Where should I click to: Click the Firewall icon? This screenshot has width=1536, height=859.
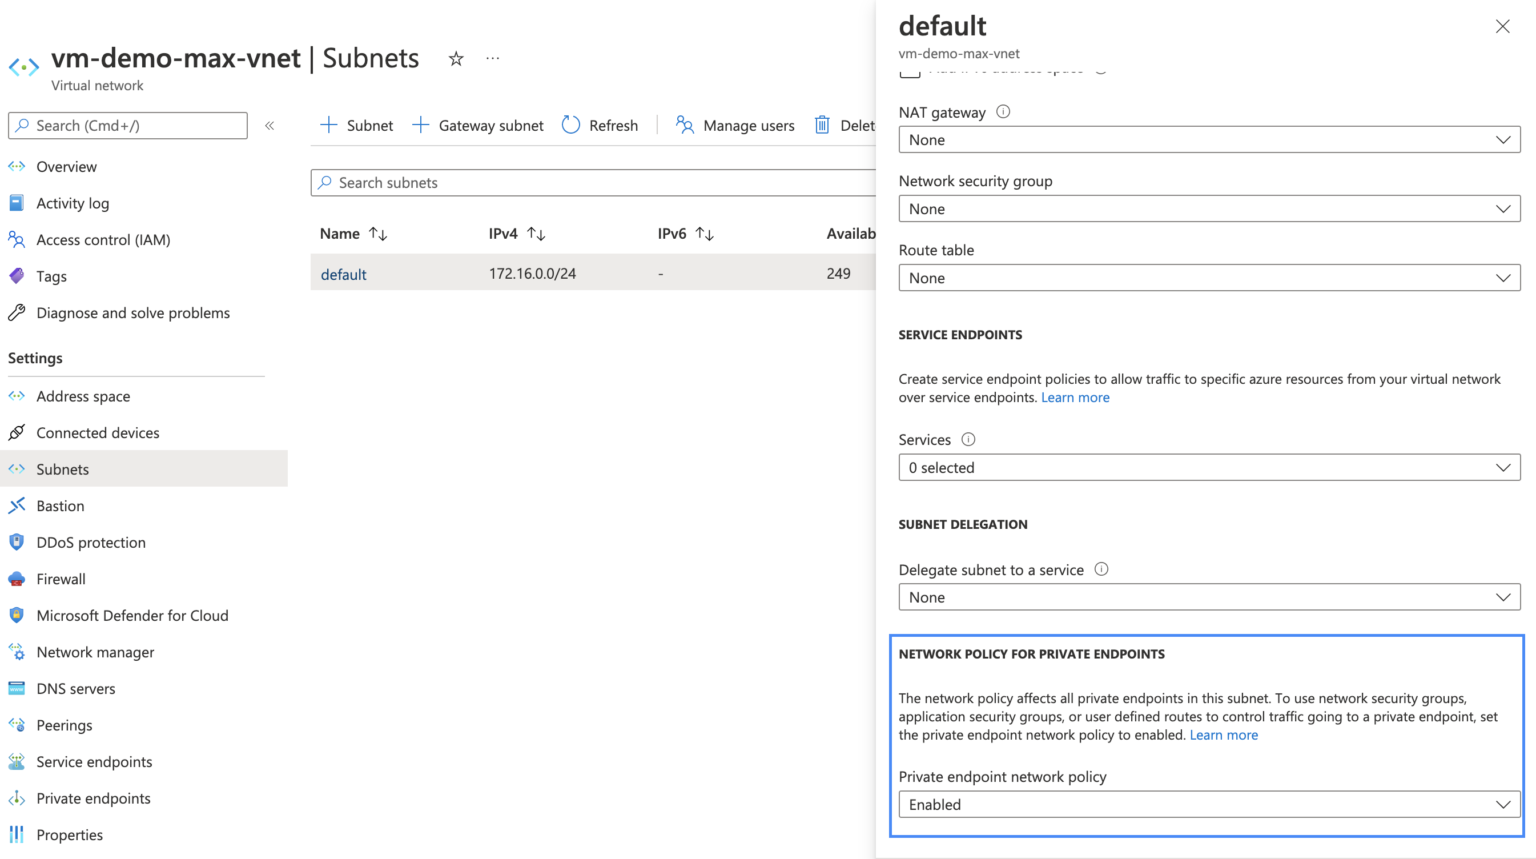17,579
